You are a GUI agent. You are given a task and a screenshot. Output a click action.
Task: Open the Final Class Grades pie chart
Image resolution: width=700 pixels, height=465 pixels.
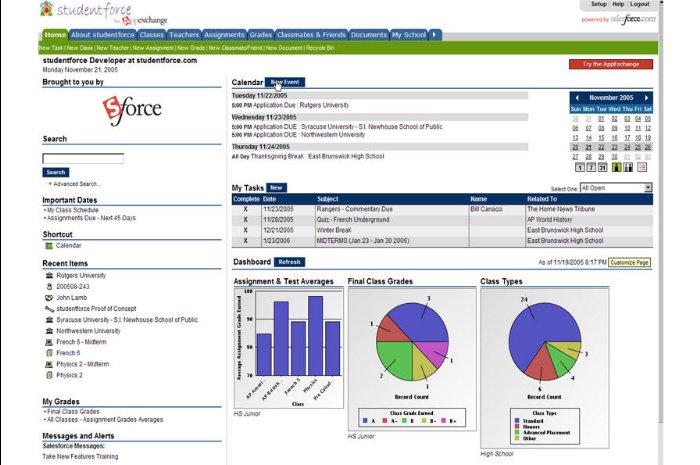tap(412, 359)
